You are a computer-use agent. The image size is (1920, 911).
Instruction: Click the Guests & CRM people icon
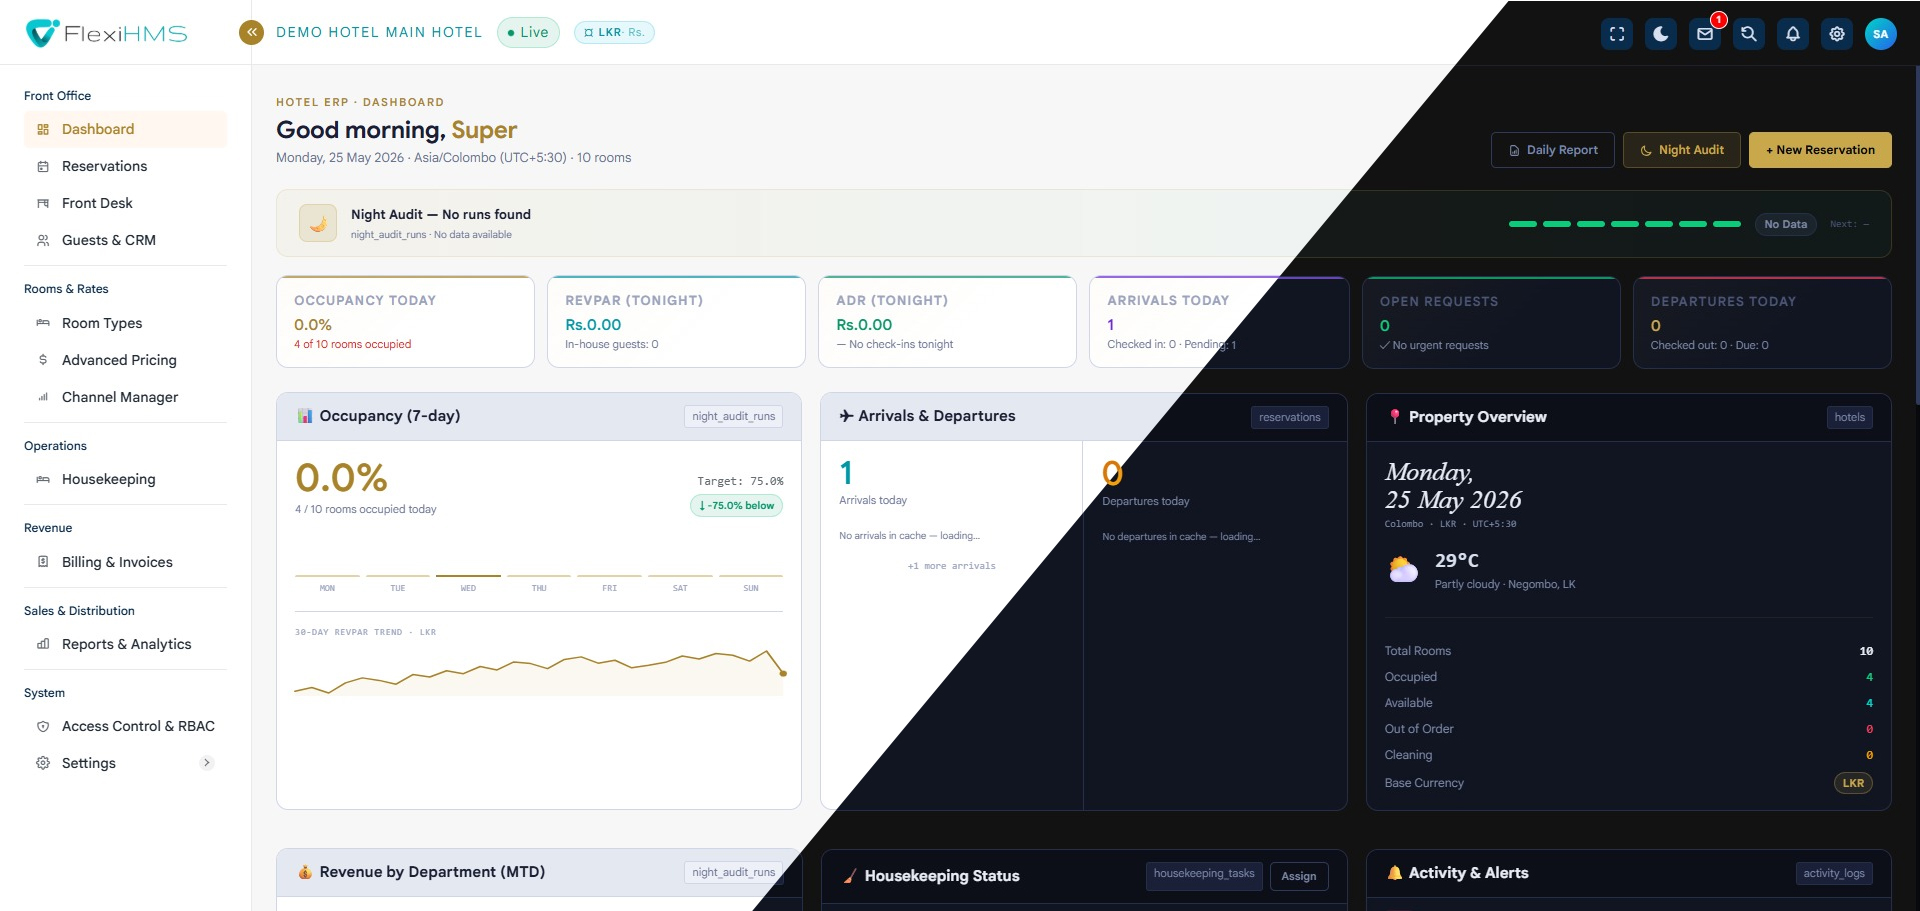click(43, 240)
